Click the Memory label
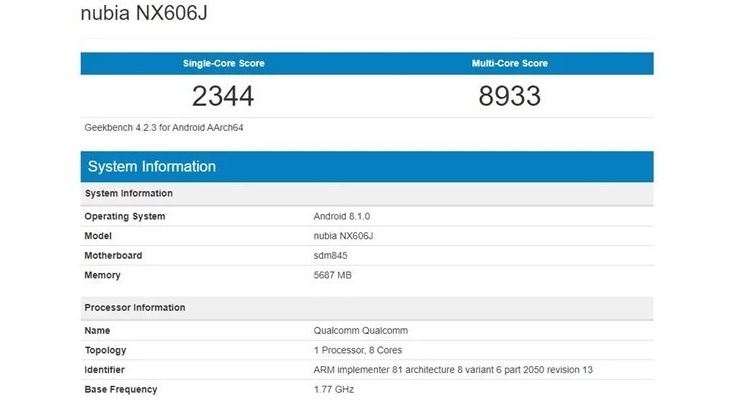The height and width of the screenshot is (400, 750). coord(102,275)
